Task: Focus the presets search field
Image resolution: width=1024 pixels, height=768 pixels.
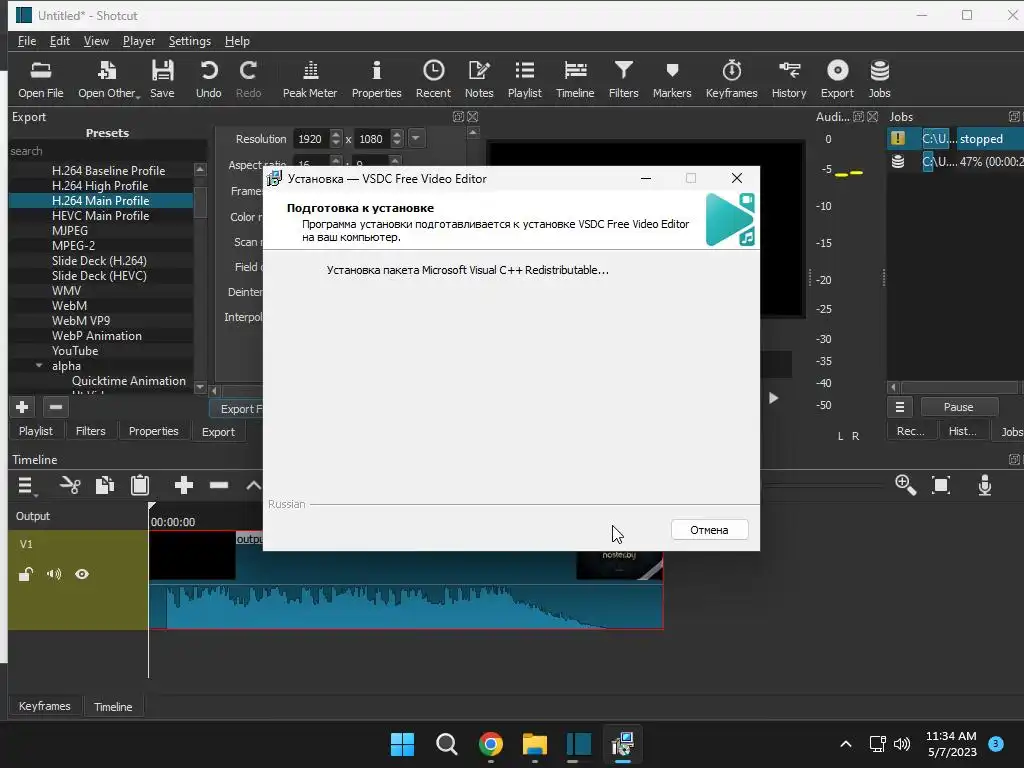Action: (107, 151)
